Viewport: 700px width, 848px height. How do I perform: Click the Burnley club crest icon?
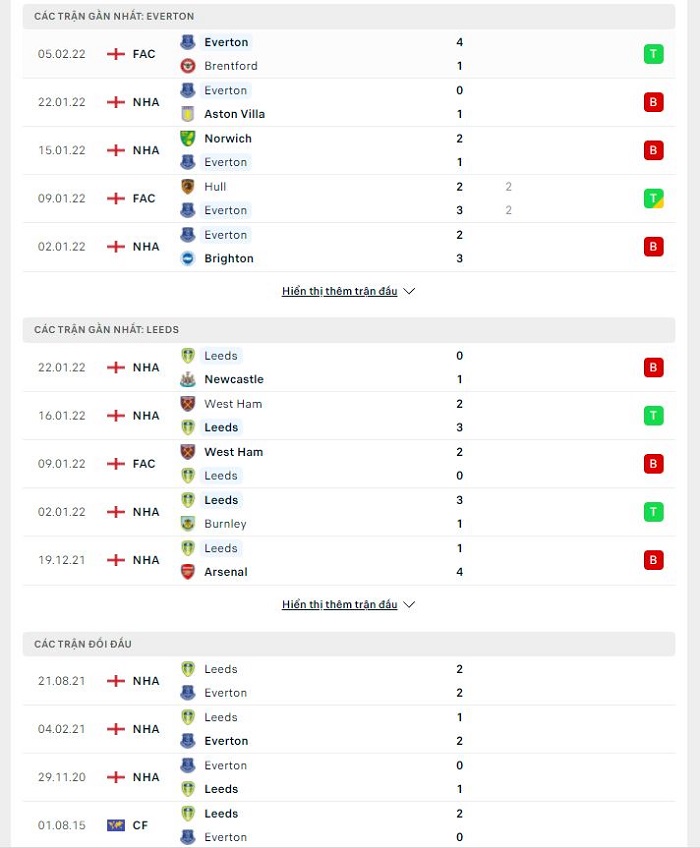[x=188, y=524]
